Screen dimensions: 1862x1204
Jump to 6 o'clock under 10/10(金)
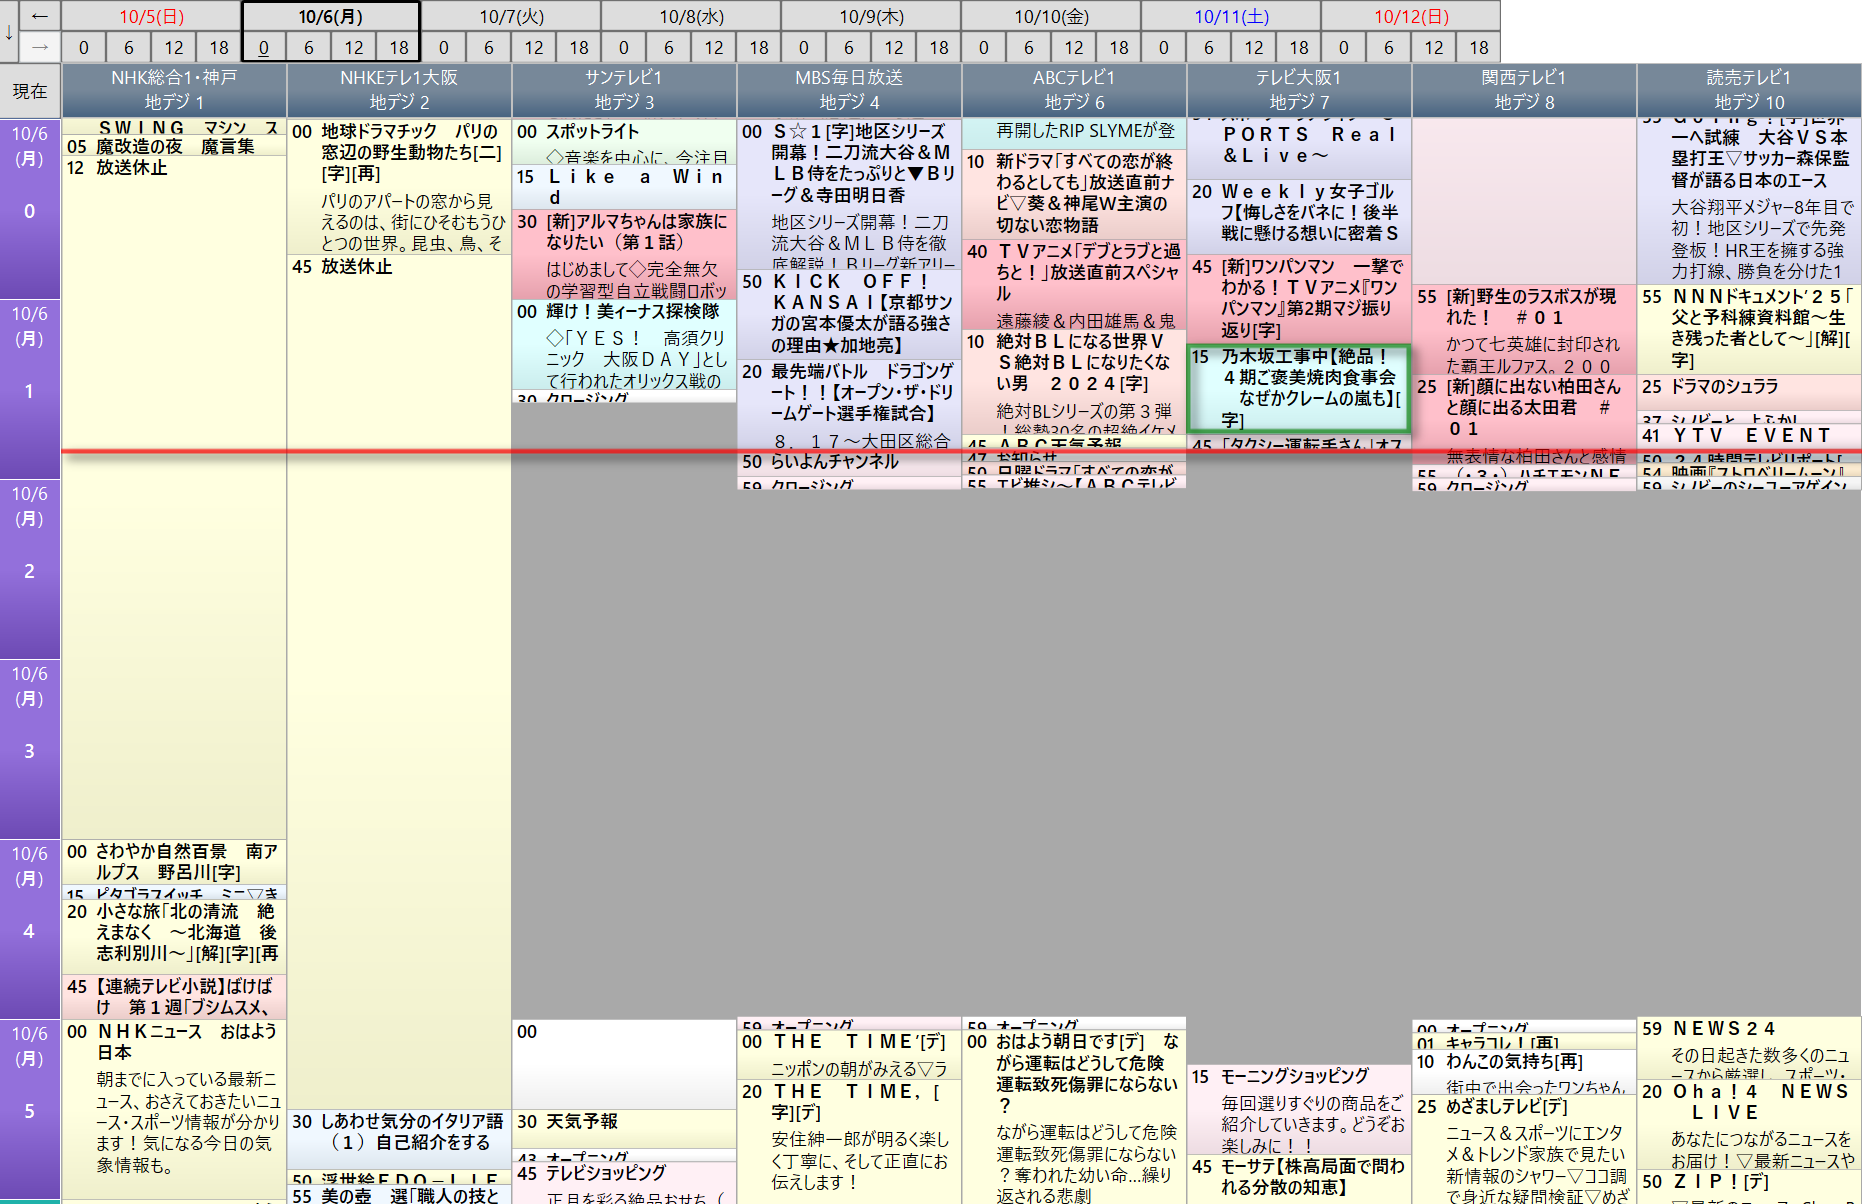pos(1028,47)
